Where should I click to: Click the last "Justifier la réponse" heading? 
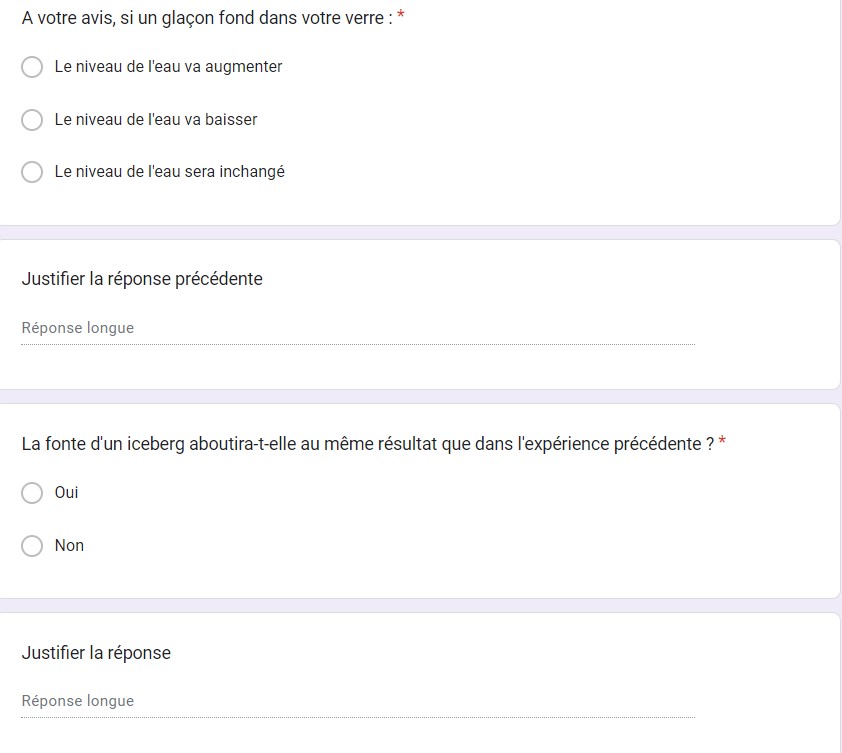(x=96, y=653)
